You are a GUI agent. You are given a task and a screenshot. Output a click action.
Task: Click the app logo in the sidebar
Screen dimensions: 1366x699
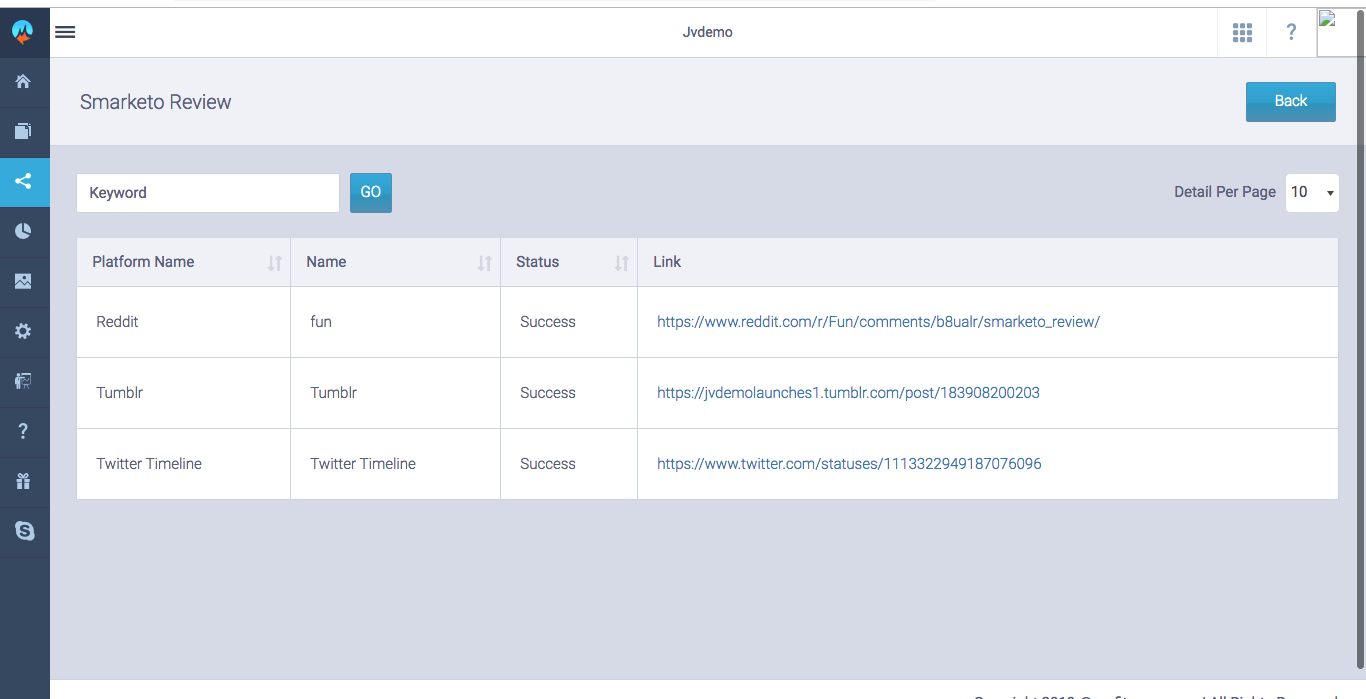[23, 33]
